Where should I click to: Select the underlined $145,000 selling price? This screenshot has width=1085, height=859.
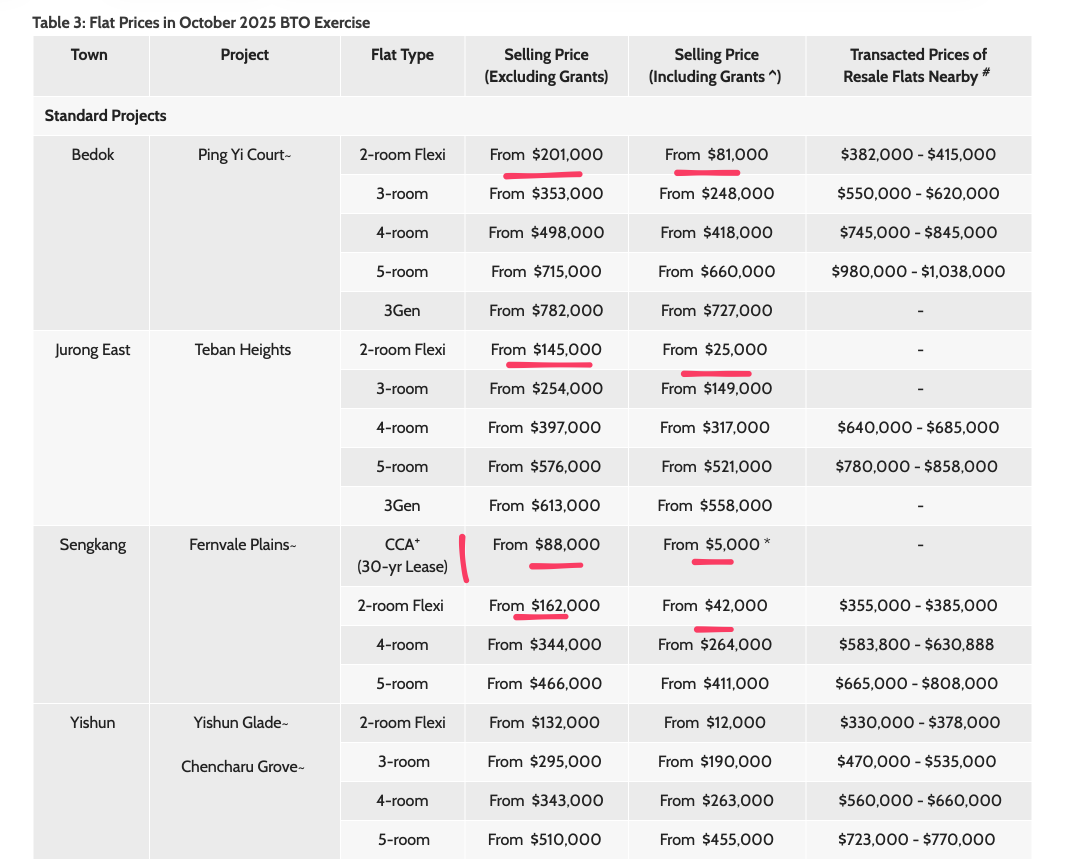[546, 350]
